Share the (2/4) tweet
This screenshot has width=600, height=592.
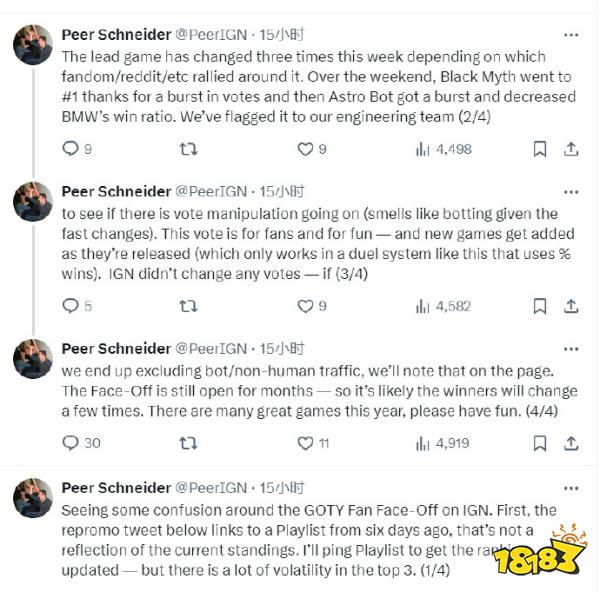571,149
